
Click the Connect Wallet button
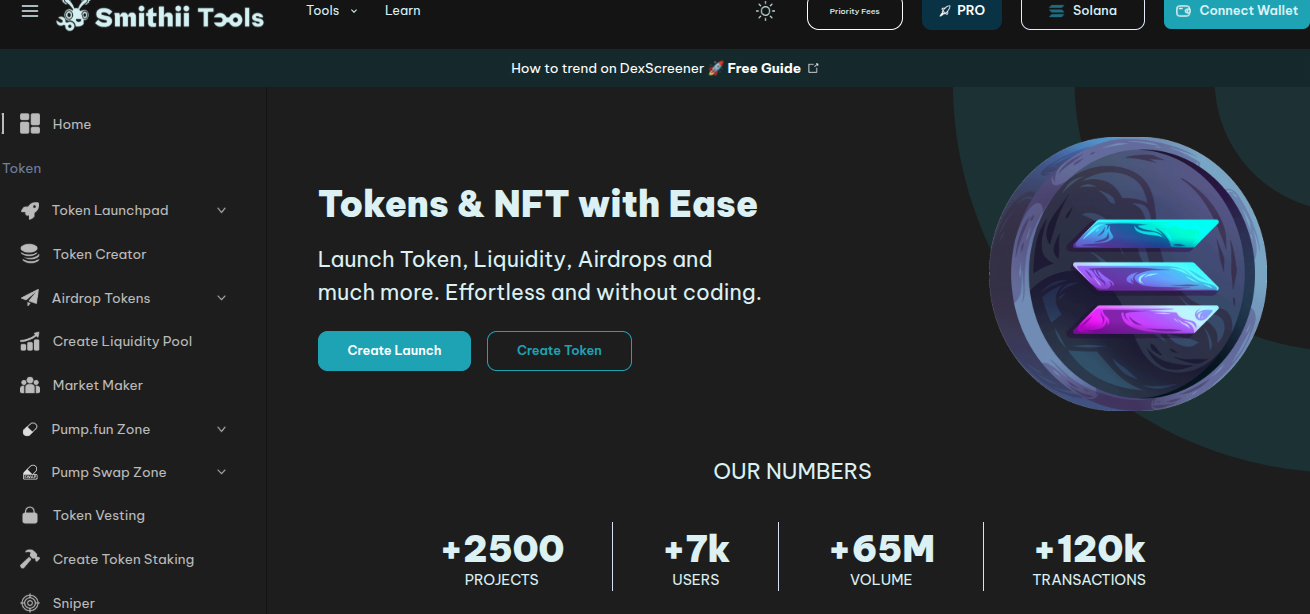click(x=1237, y=11)
